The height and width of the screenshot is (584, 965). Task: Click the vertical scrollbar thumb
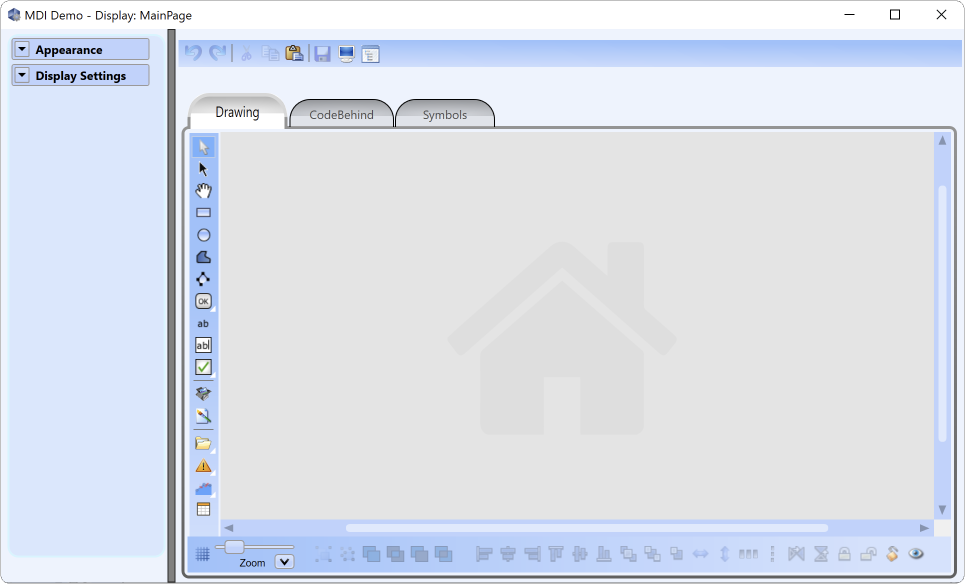942,313
